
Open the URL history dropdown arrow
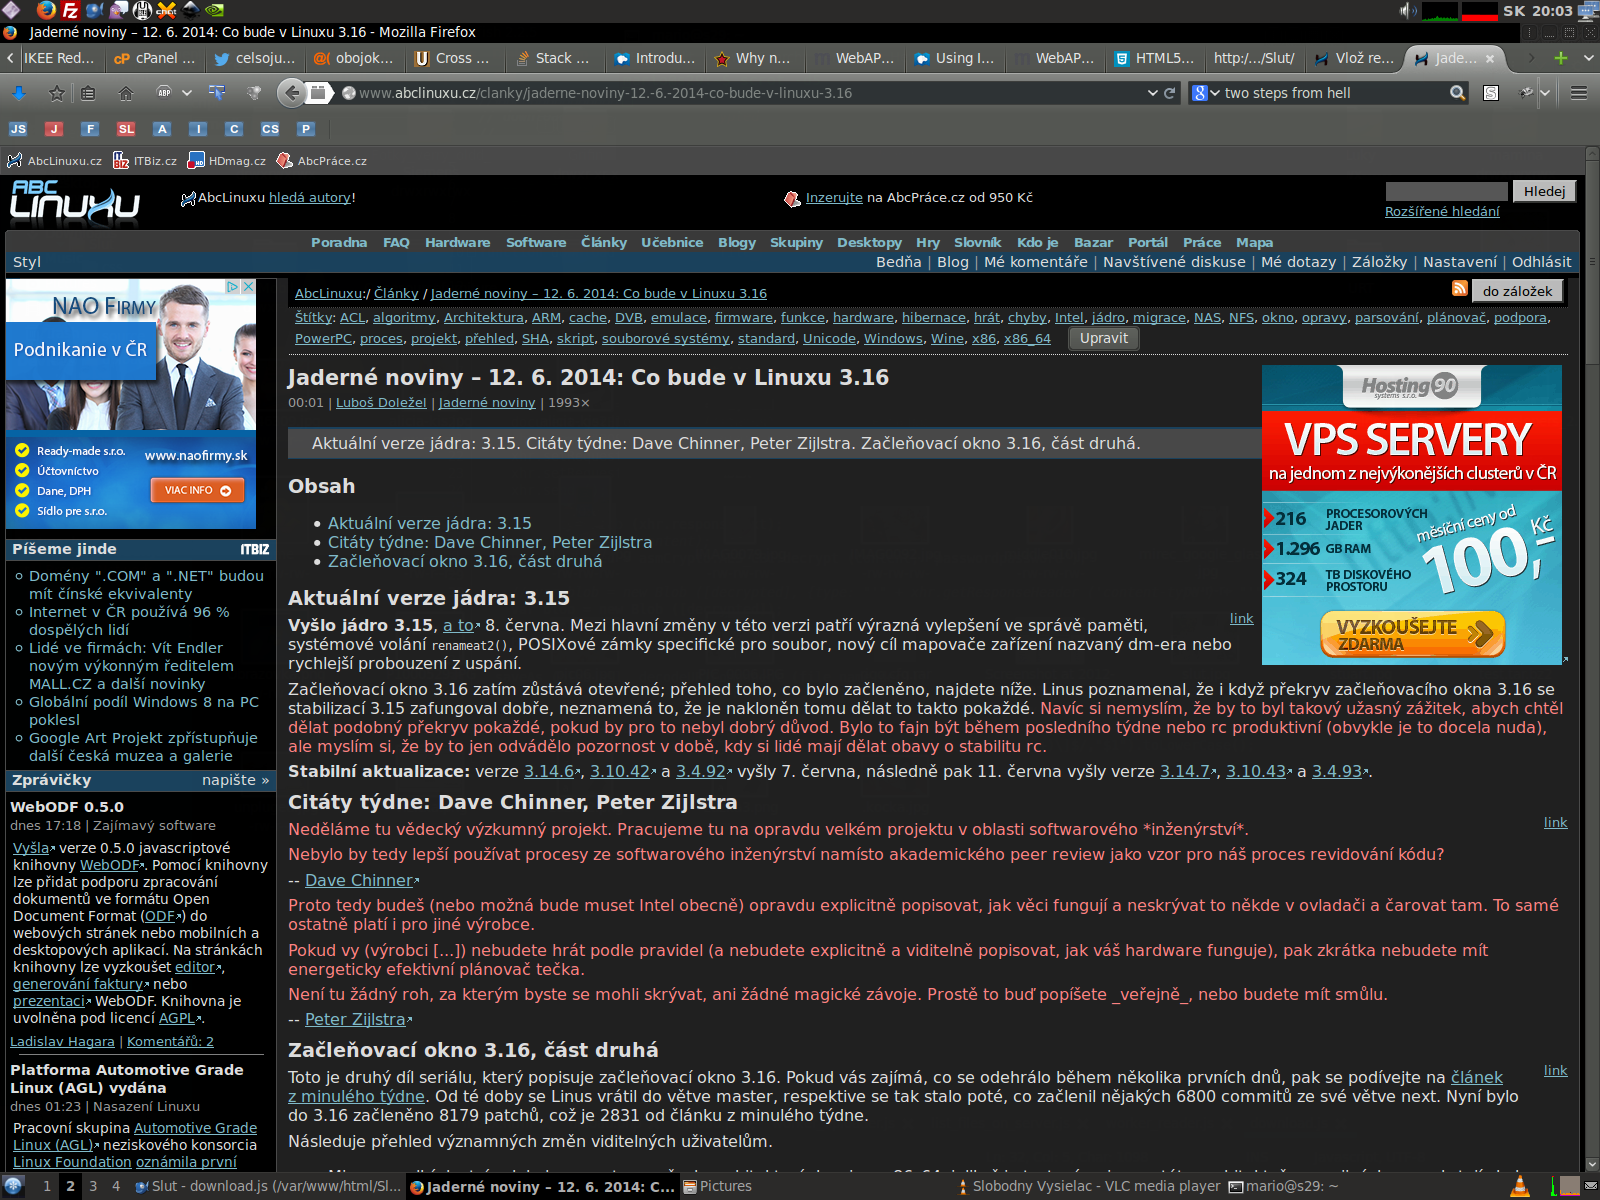[1152, 93]
